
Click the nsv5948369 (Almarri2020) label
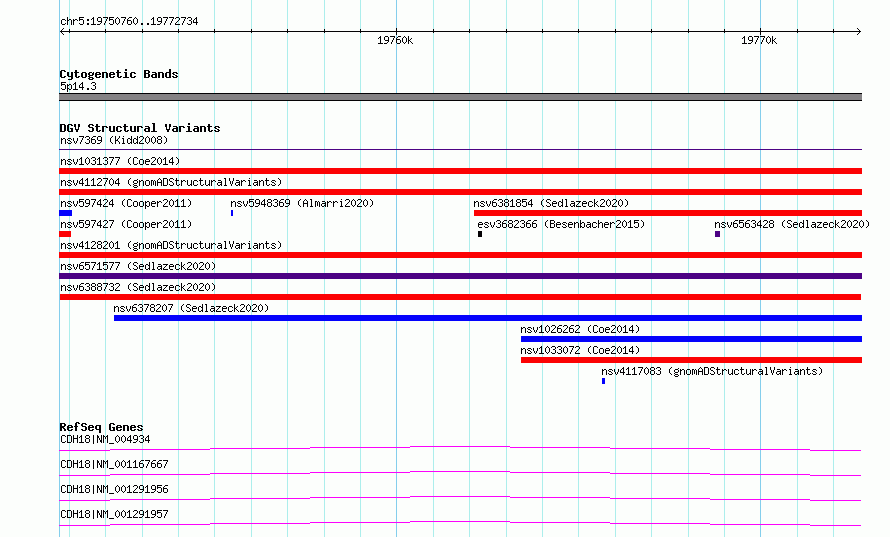(302, 203)
